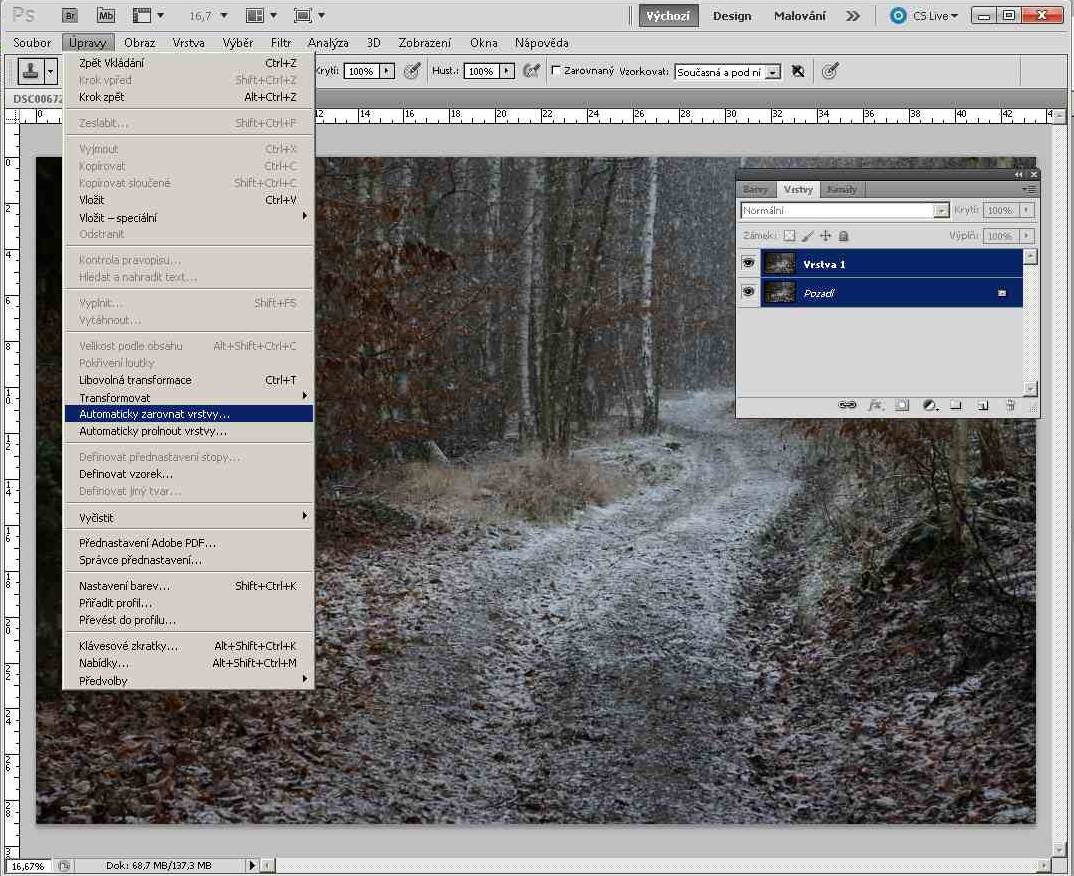Viewport: 1074px width, 876px height.
Task: Open the CS Live dropdown
Action: point(925,16)
